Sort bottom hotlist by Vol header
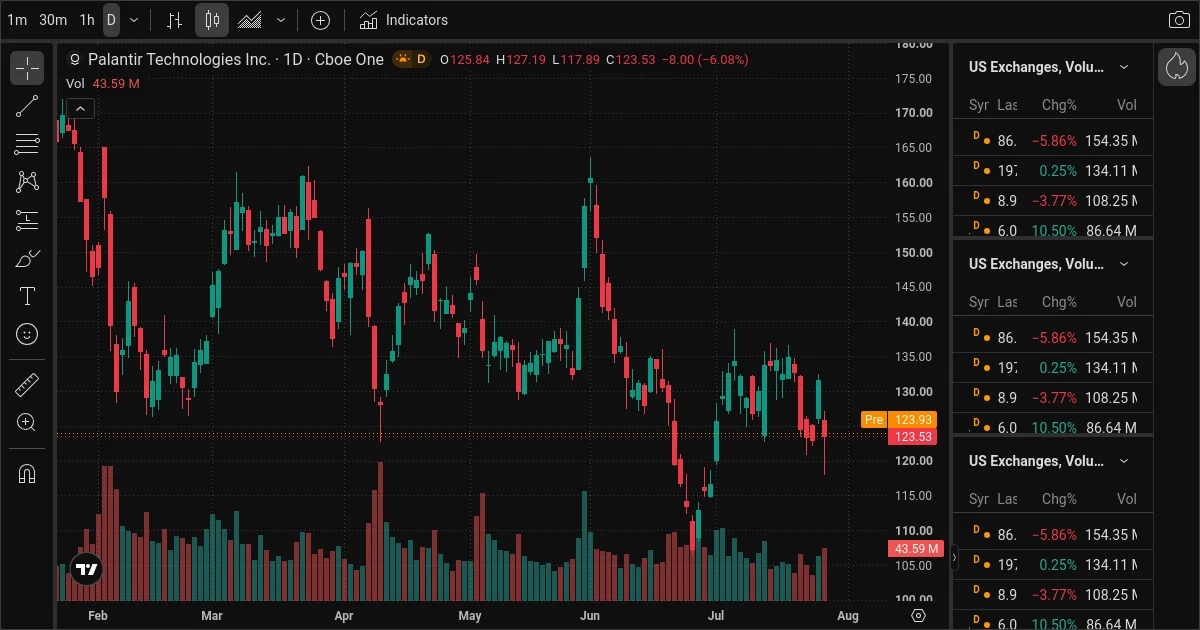1200x630 pixels. coord(1127,499)
